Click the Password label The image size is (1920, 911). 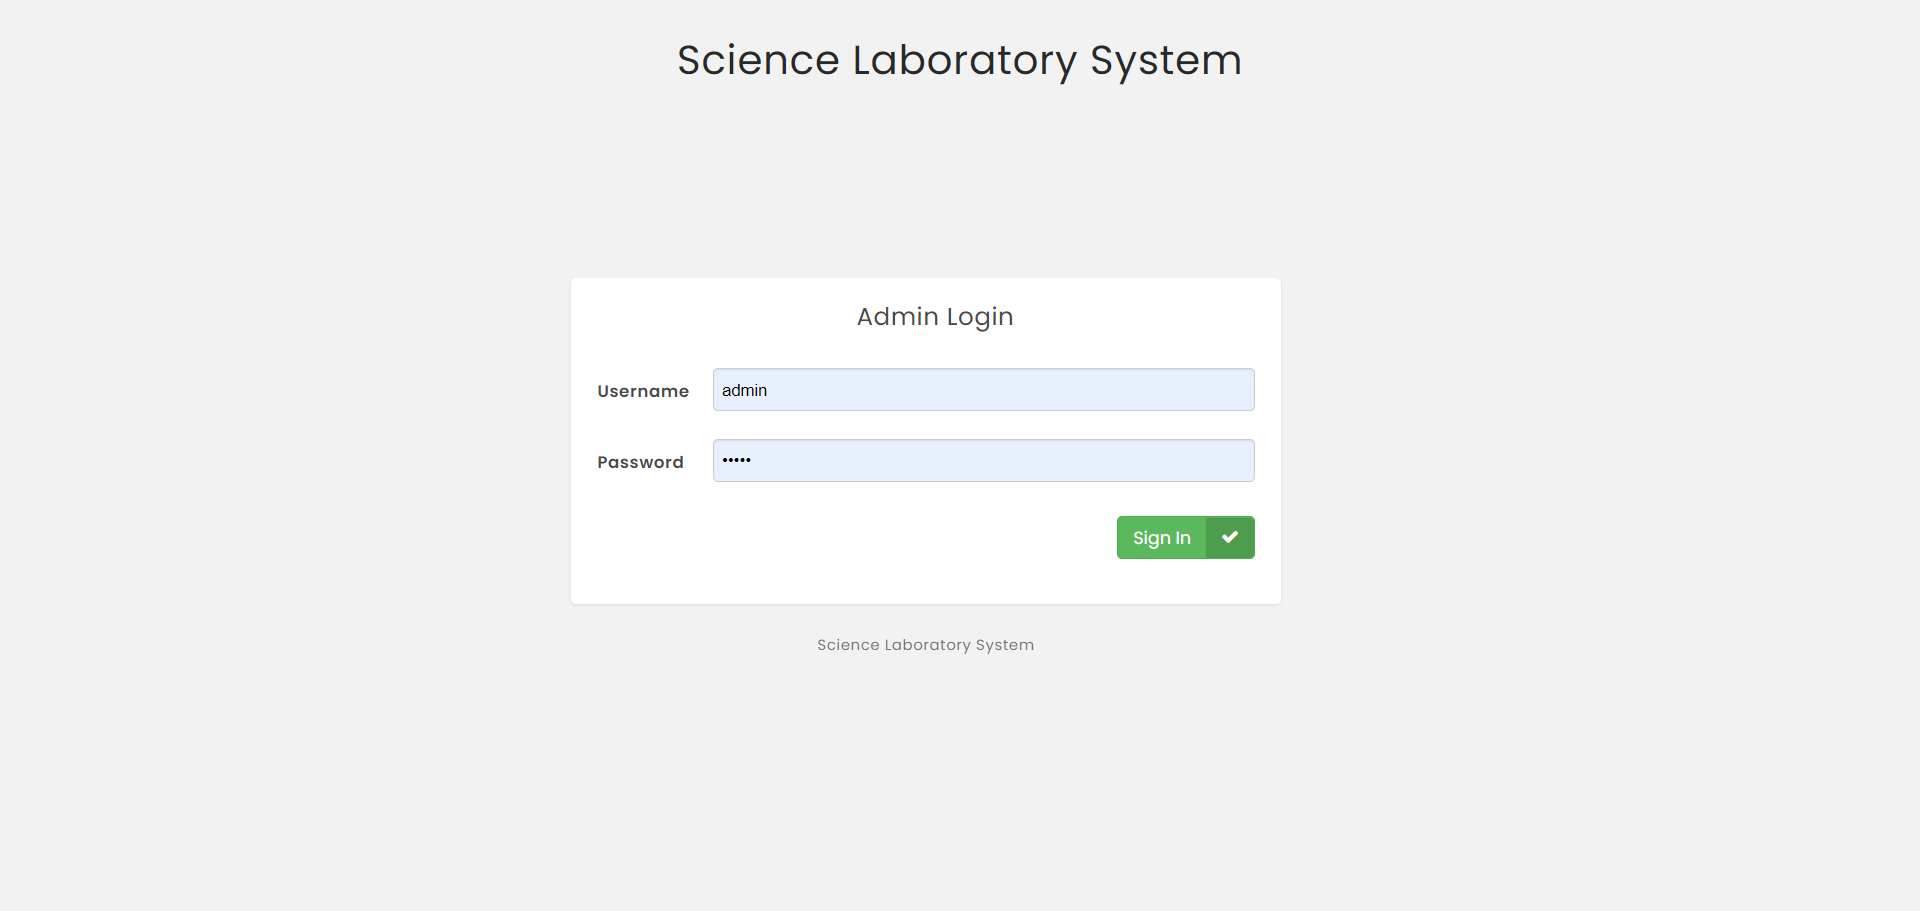(x=640, y=462)
